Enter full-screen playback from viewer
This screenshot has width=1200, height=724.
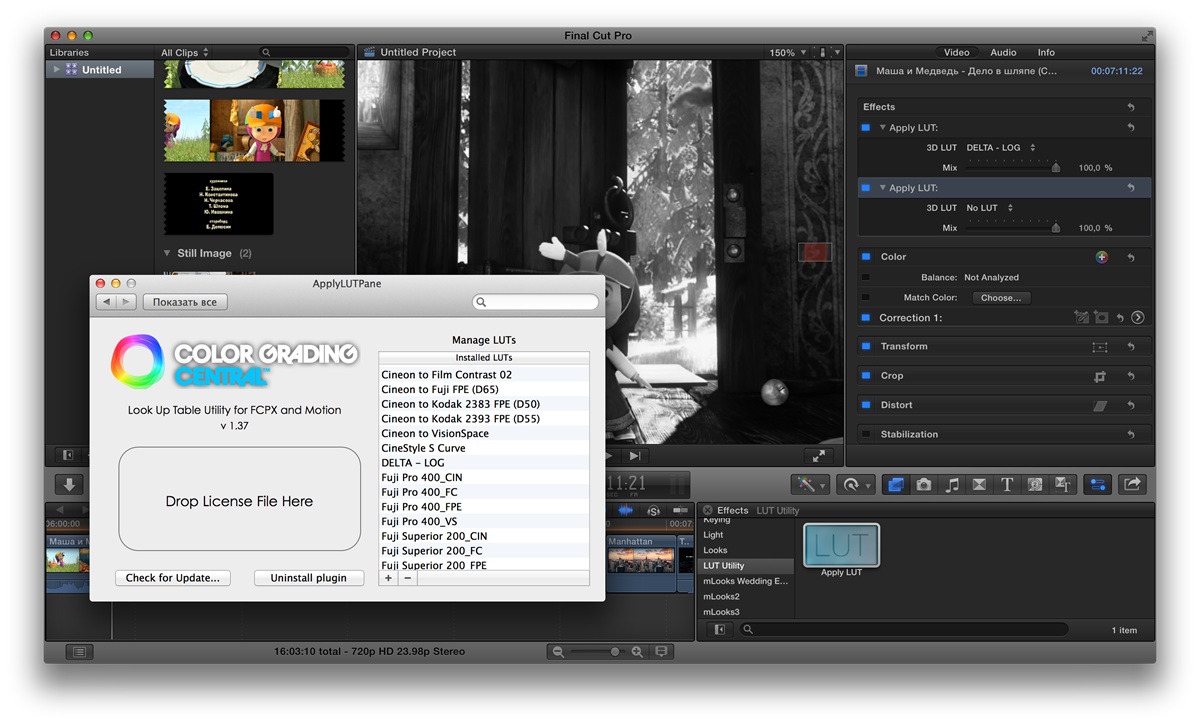coord(819,456)
